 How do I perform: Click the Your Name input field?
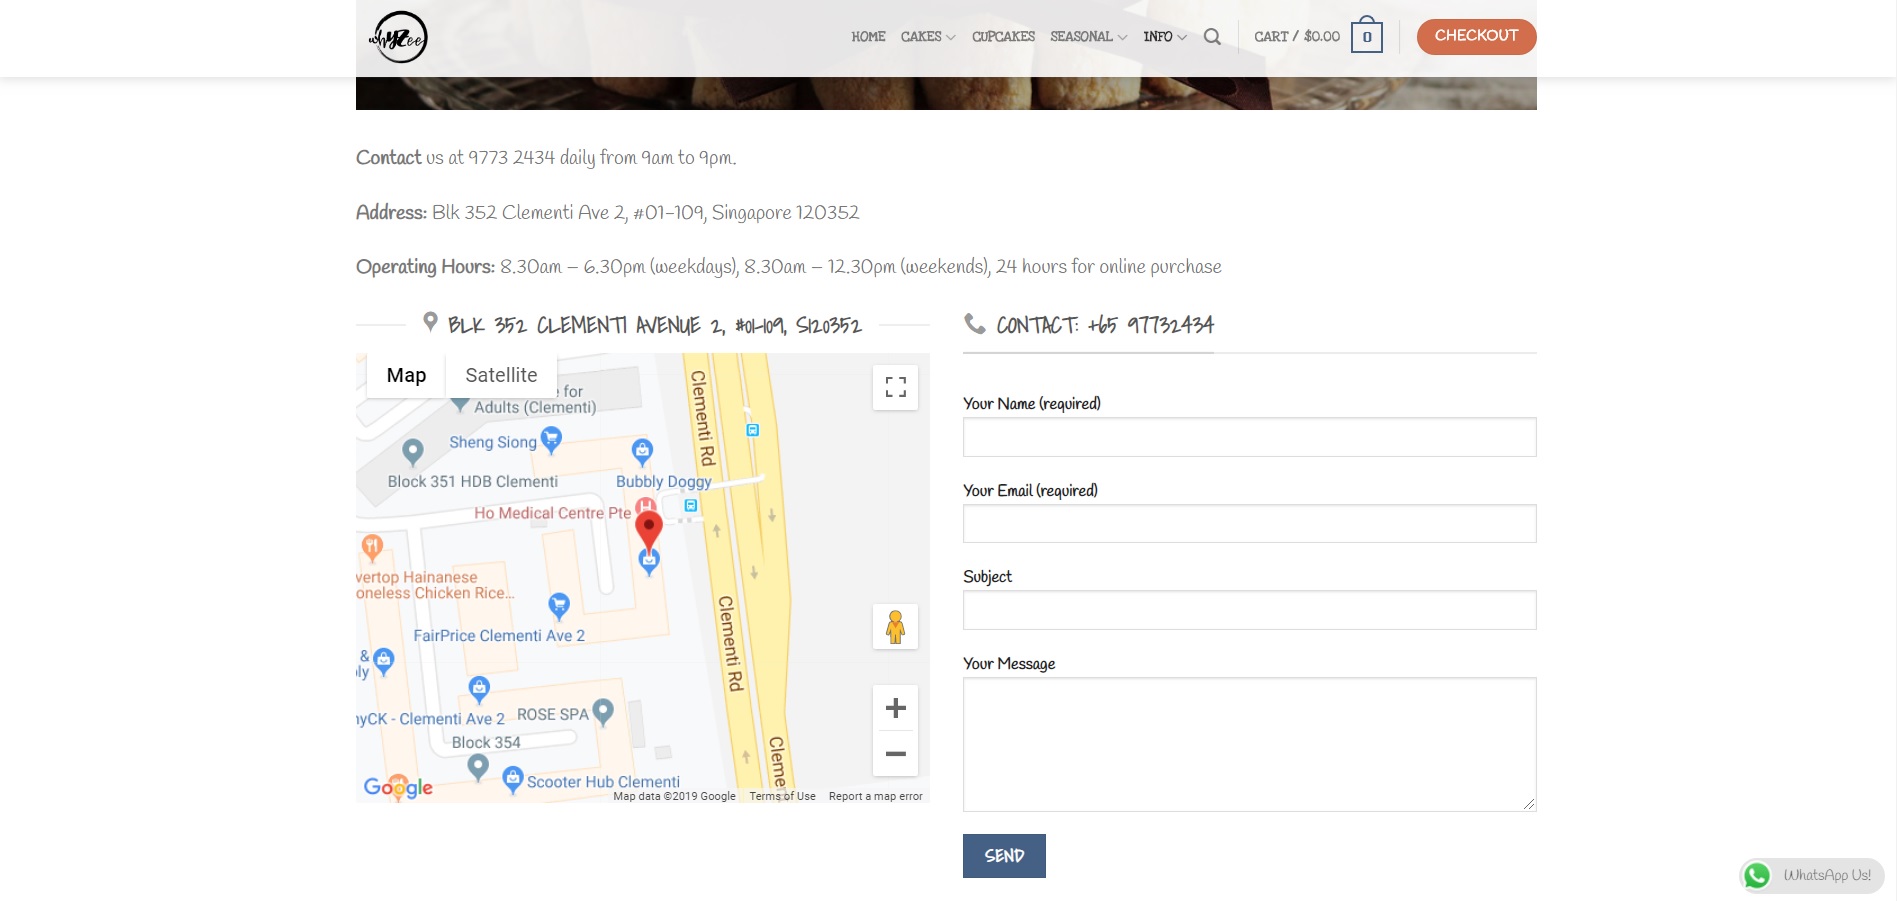point(1249,437)
